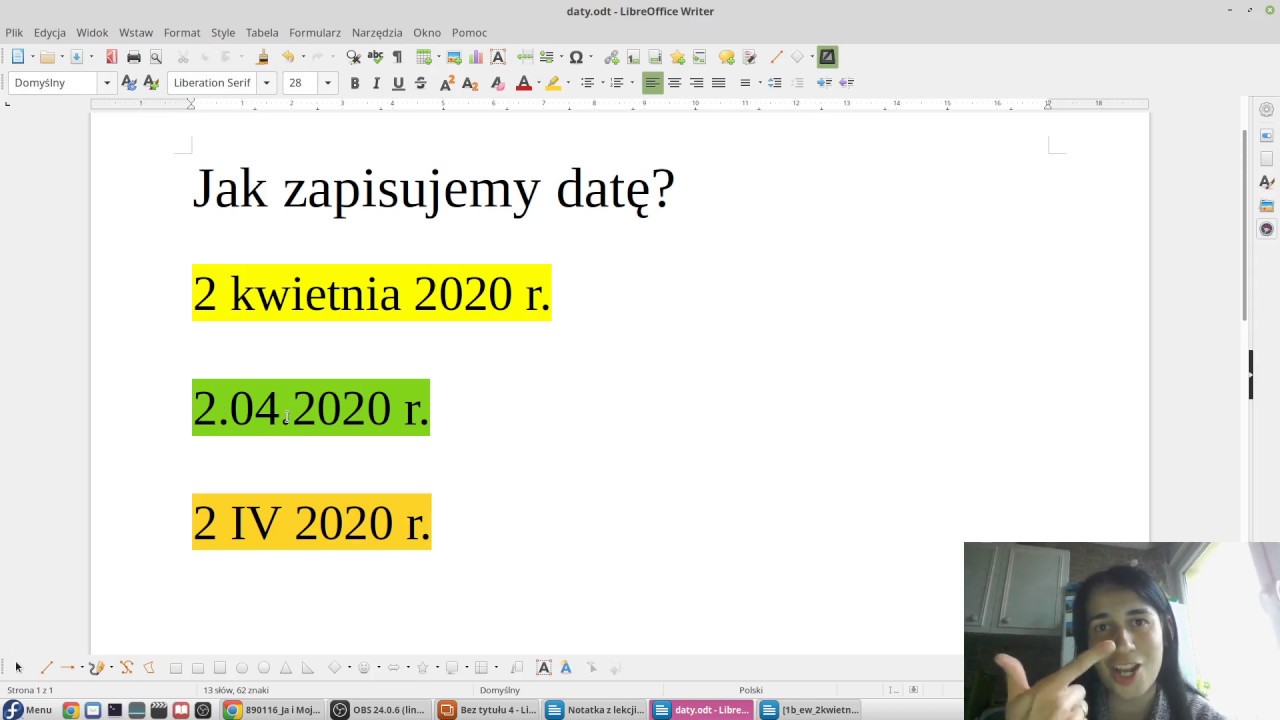Select the Rectangle shape tool
The width and height of the screenshot is (1280, 720).
[x=176, y=667]
